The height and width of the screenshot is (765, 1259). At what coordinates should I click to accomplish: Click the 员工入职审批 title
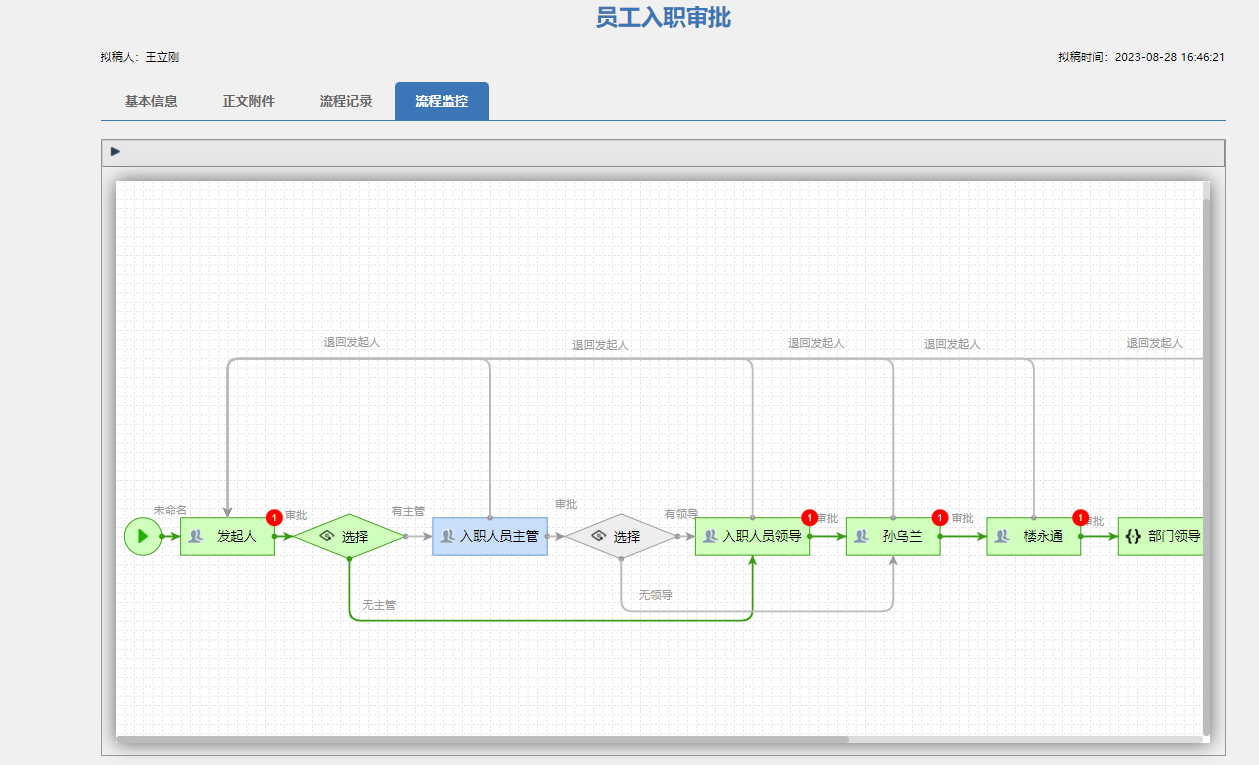tap(663, 18)
